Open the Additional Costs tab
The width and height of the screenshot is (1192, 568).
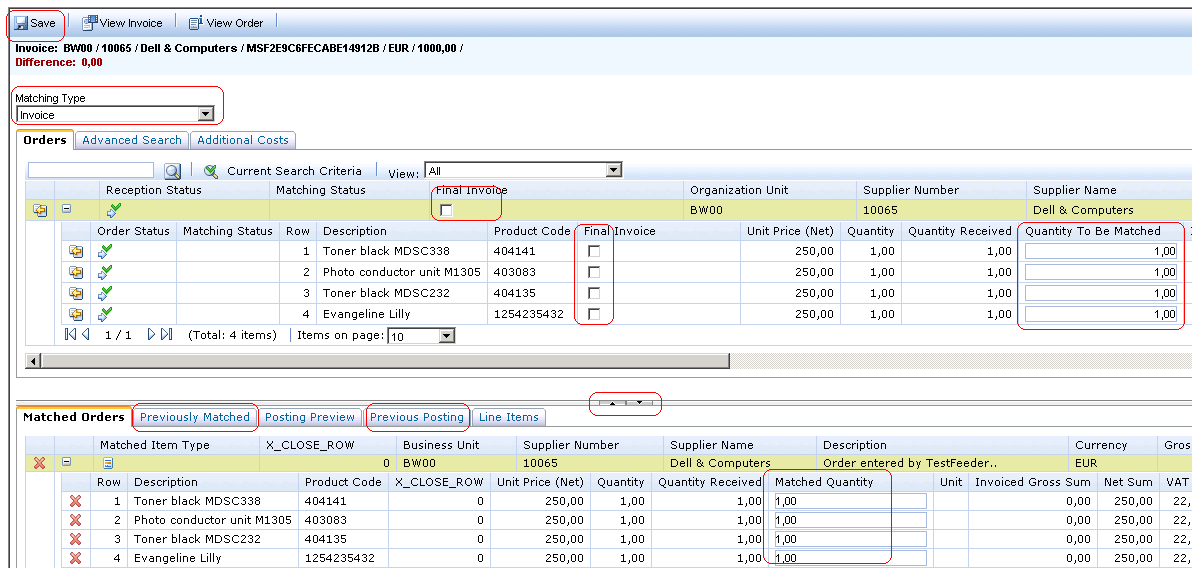pos(243,140)
